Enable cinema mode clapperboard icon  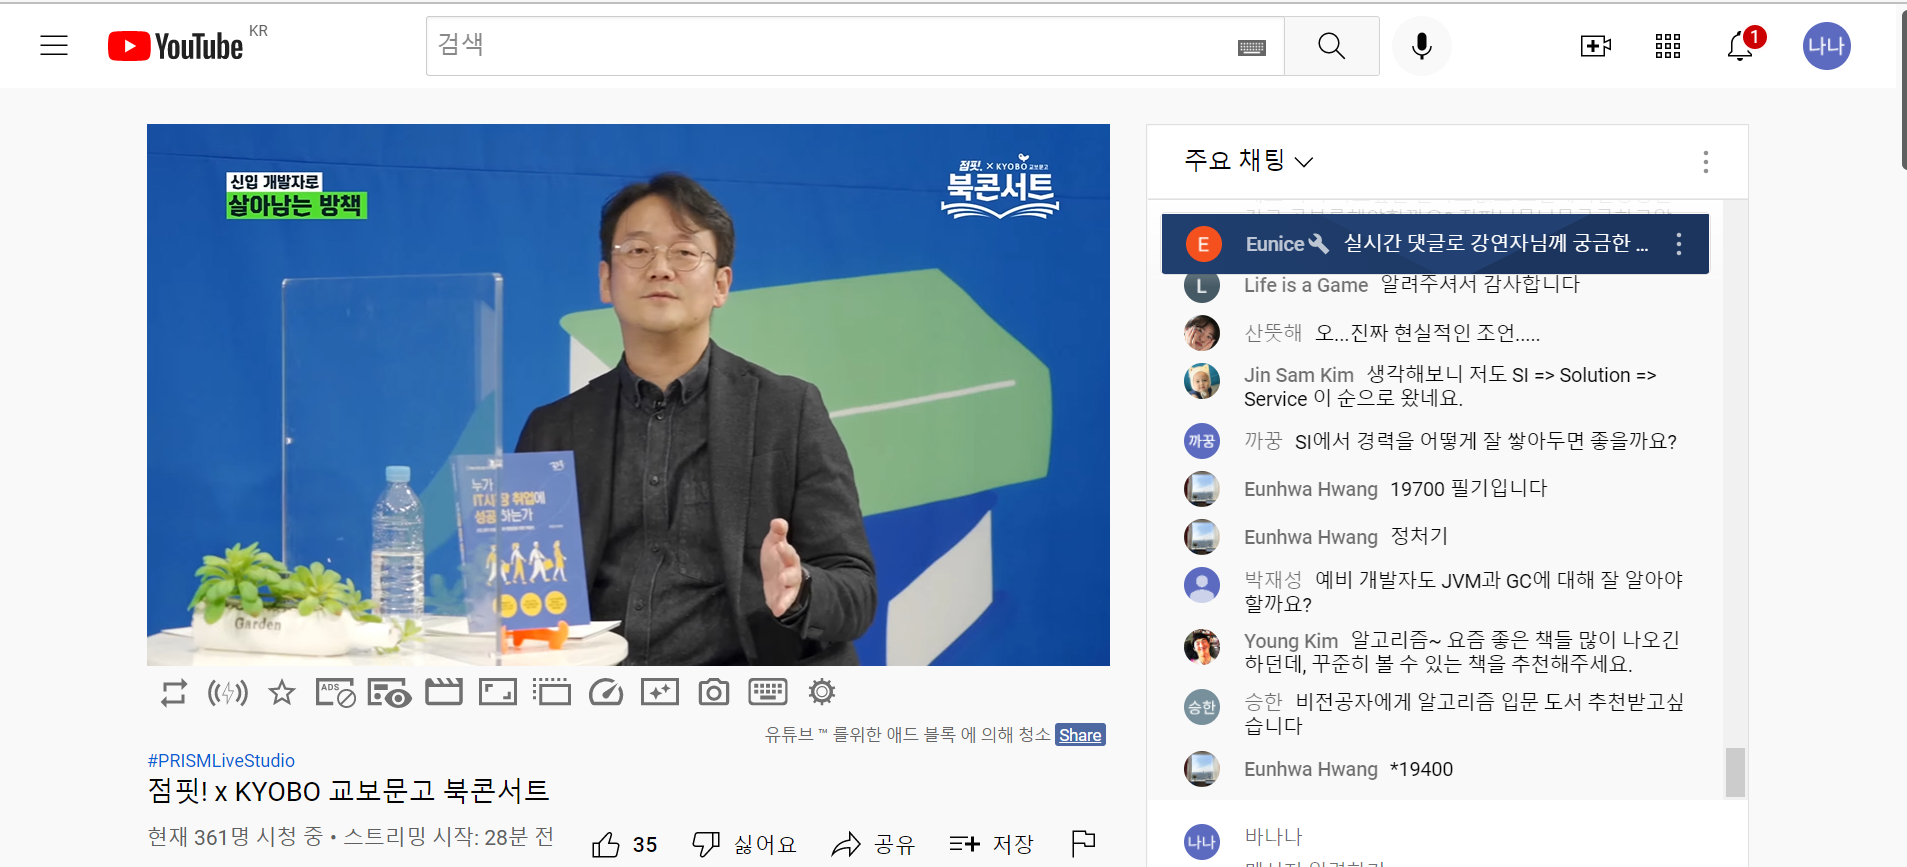coord(443,692)
